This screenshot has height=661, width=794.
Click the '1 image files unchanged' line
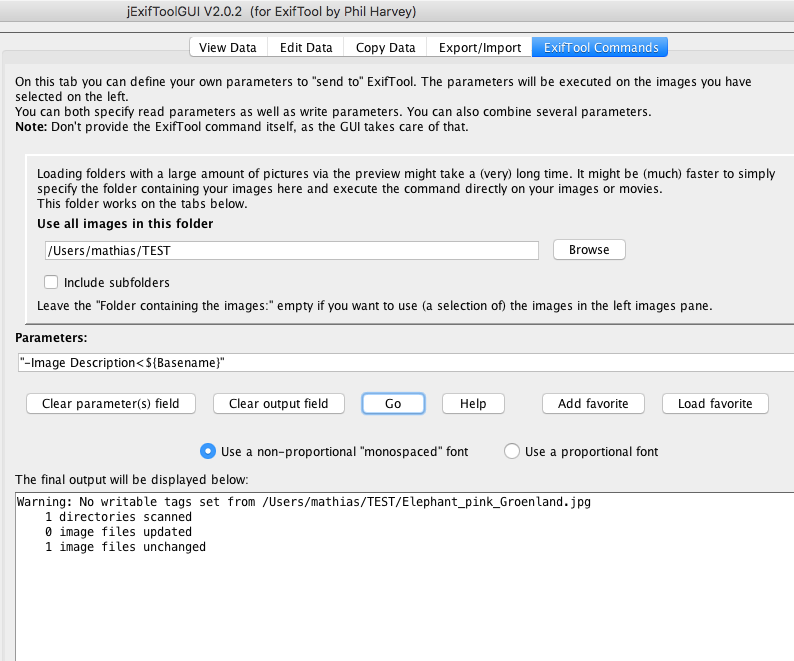tap(125, 547)
